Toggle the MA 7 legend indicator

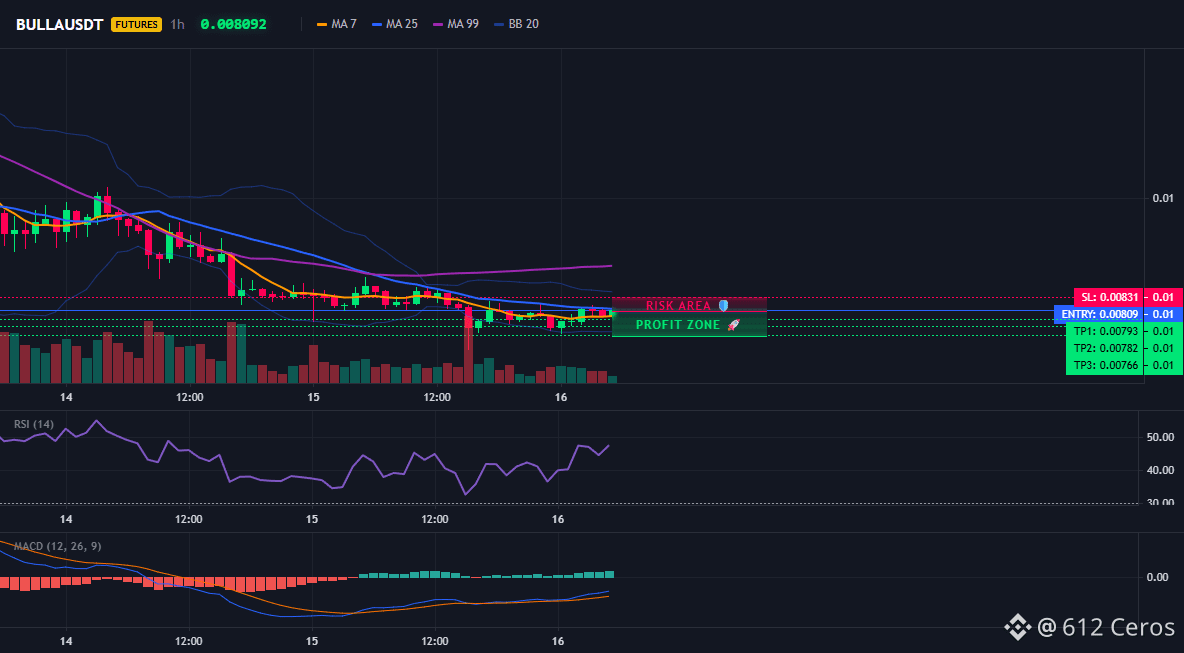point(337,24)
